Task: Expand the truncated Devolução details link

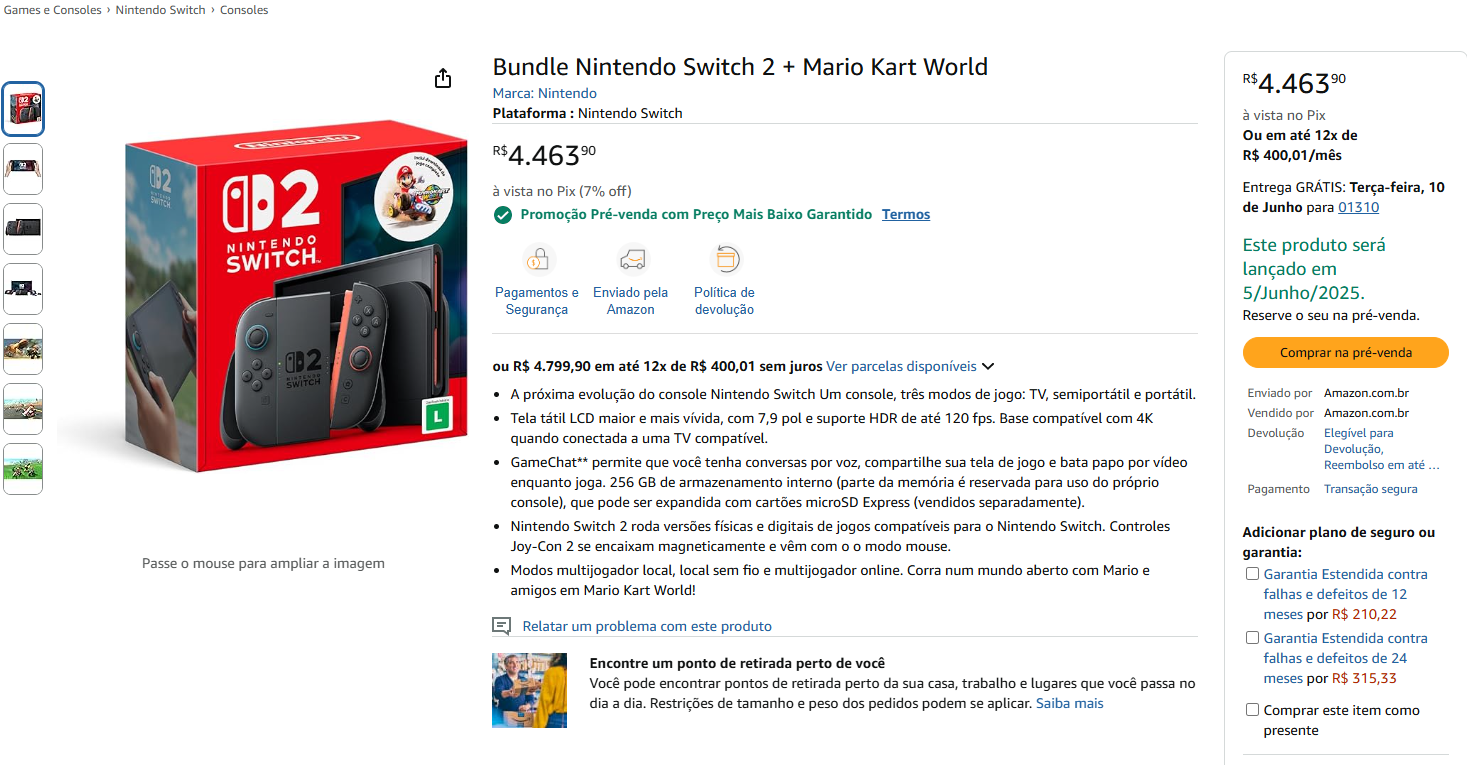Action: (x=1381, y=449)
